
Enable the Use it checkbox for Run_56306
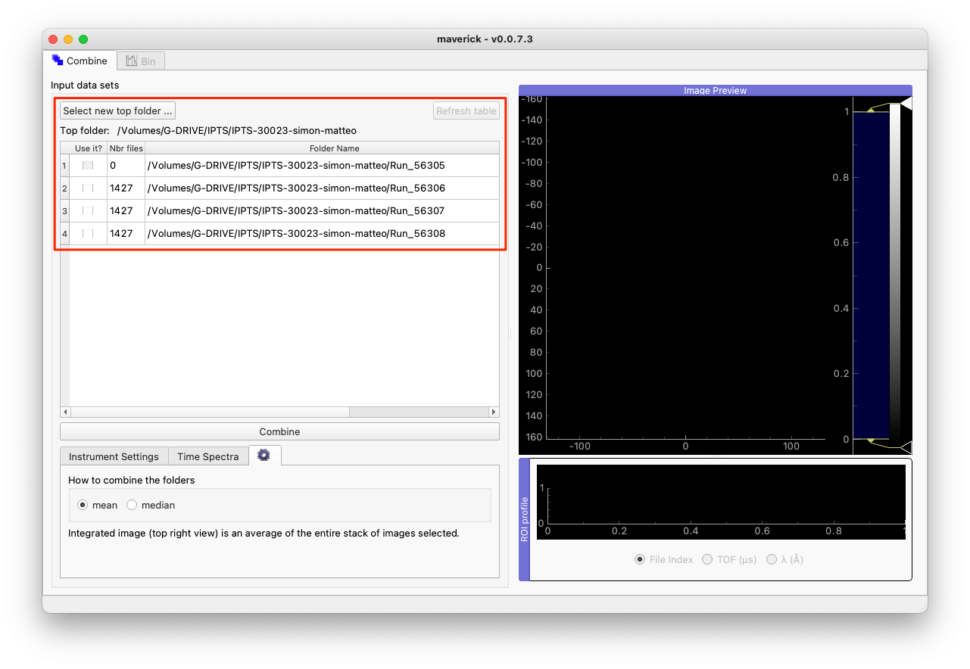(88, 188)
